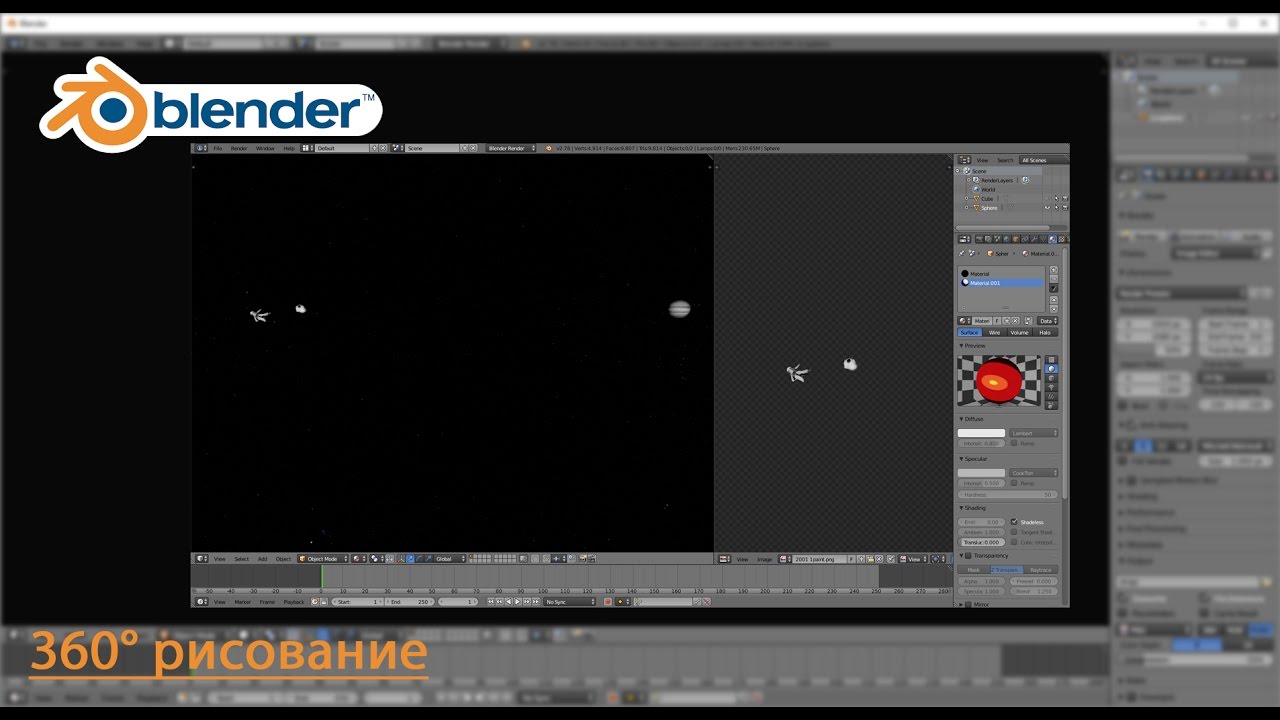Image resolution: width=1280 pixels, height=720 pixels.
Task: Click the diffuse Intensity slider
Action: [982, 443]
